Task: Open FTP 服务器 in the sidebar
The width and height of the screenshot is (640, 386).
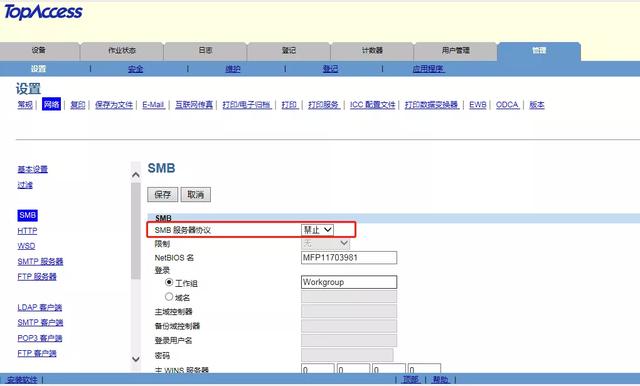Action: tap(37, 276)
